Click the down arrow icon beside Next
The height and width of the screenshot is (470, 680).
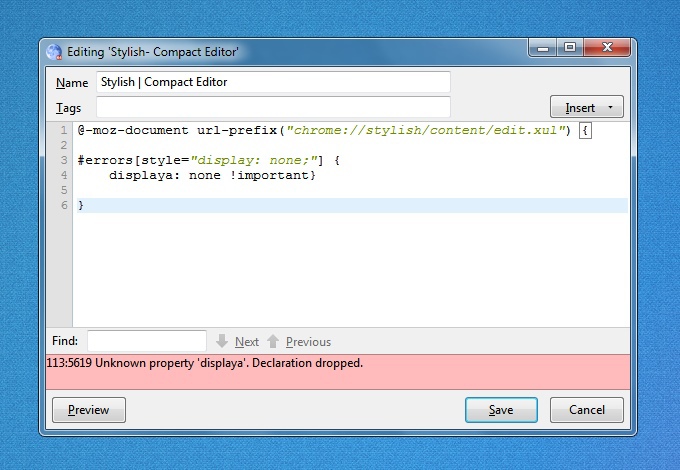222,341
